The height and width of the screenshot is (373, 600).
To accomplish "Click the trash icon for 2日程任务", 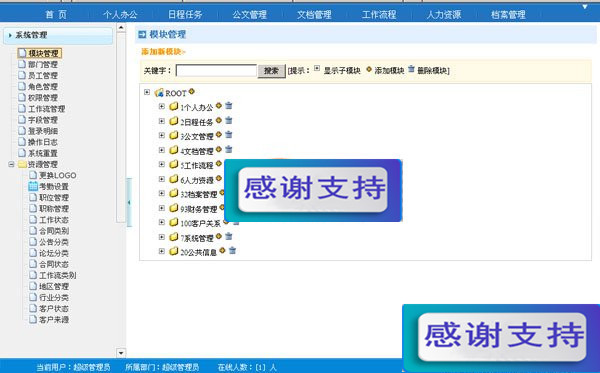I will click(x=228, y=121).
